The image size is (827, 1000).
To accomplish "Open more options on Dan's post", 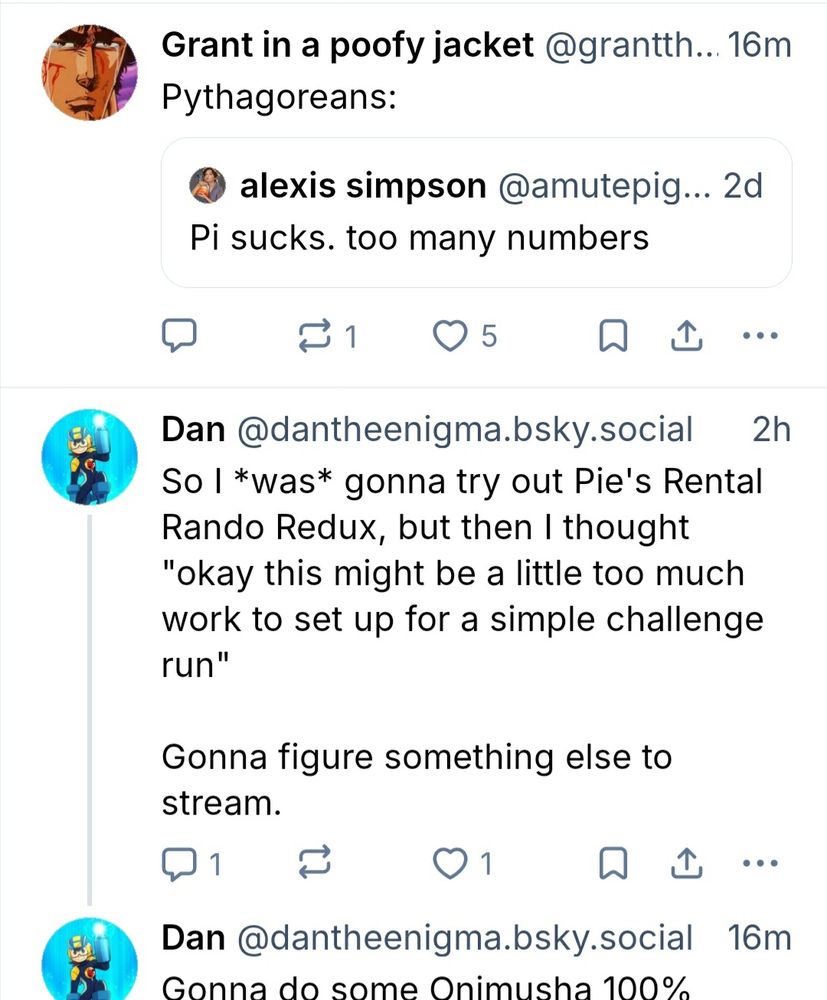I will click(761, 862).
